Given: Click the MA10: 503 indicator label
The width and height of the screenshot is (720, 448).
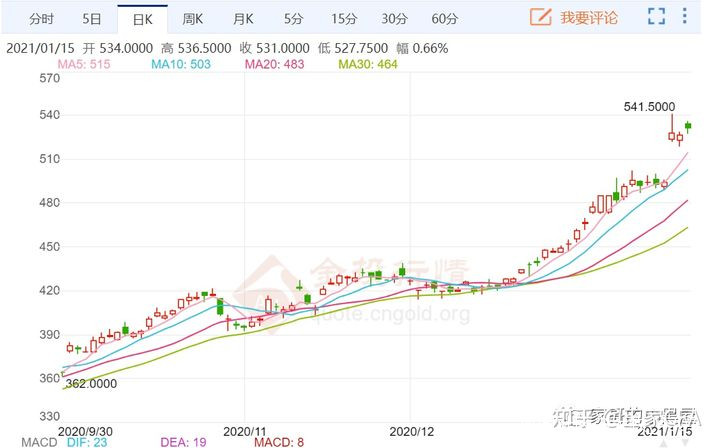Looking at the screenshot, I should click(x=181, y=64).
